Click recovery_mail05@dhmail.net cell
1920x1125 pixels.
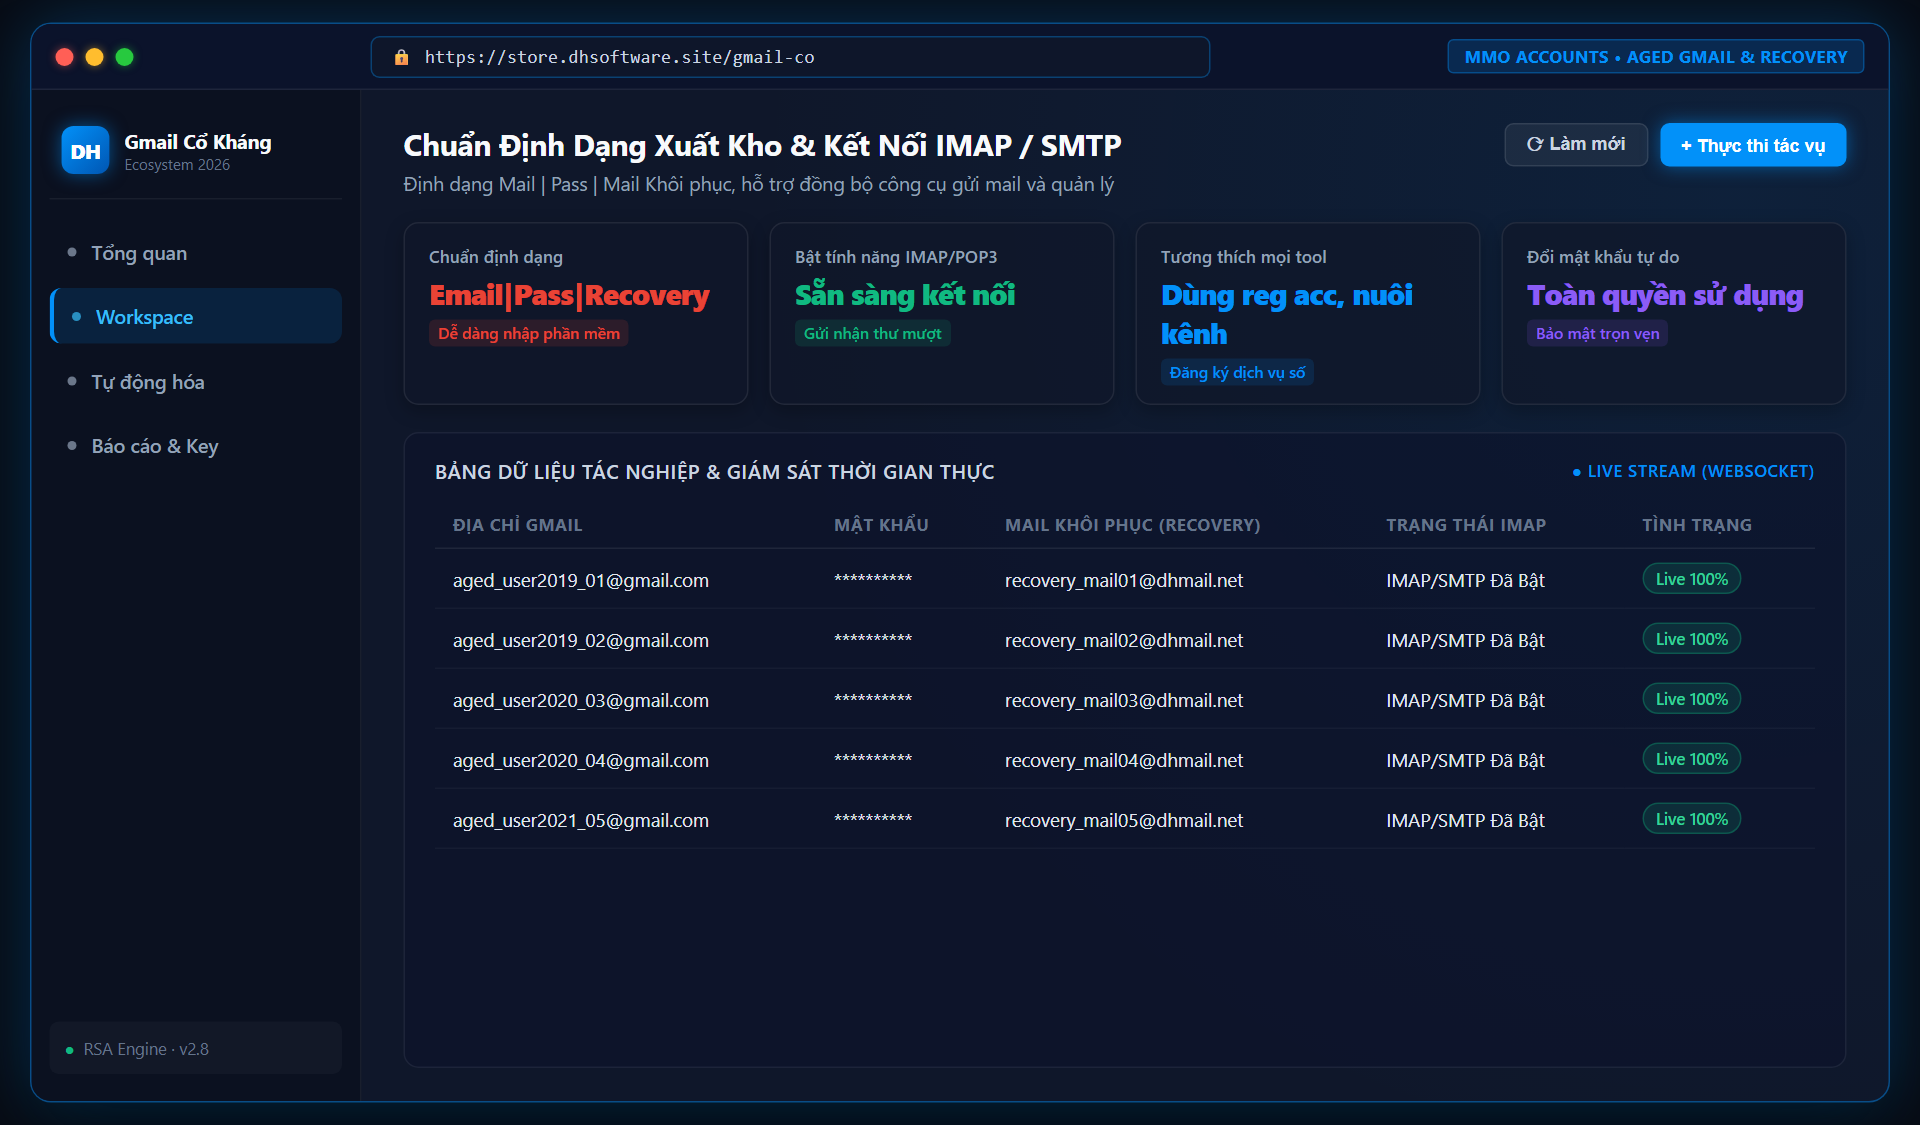click(1124, 820)
